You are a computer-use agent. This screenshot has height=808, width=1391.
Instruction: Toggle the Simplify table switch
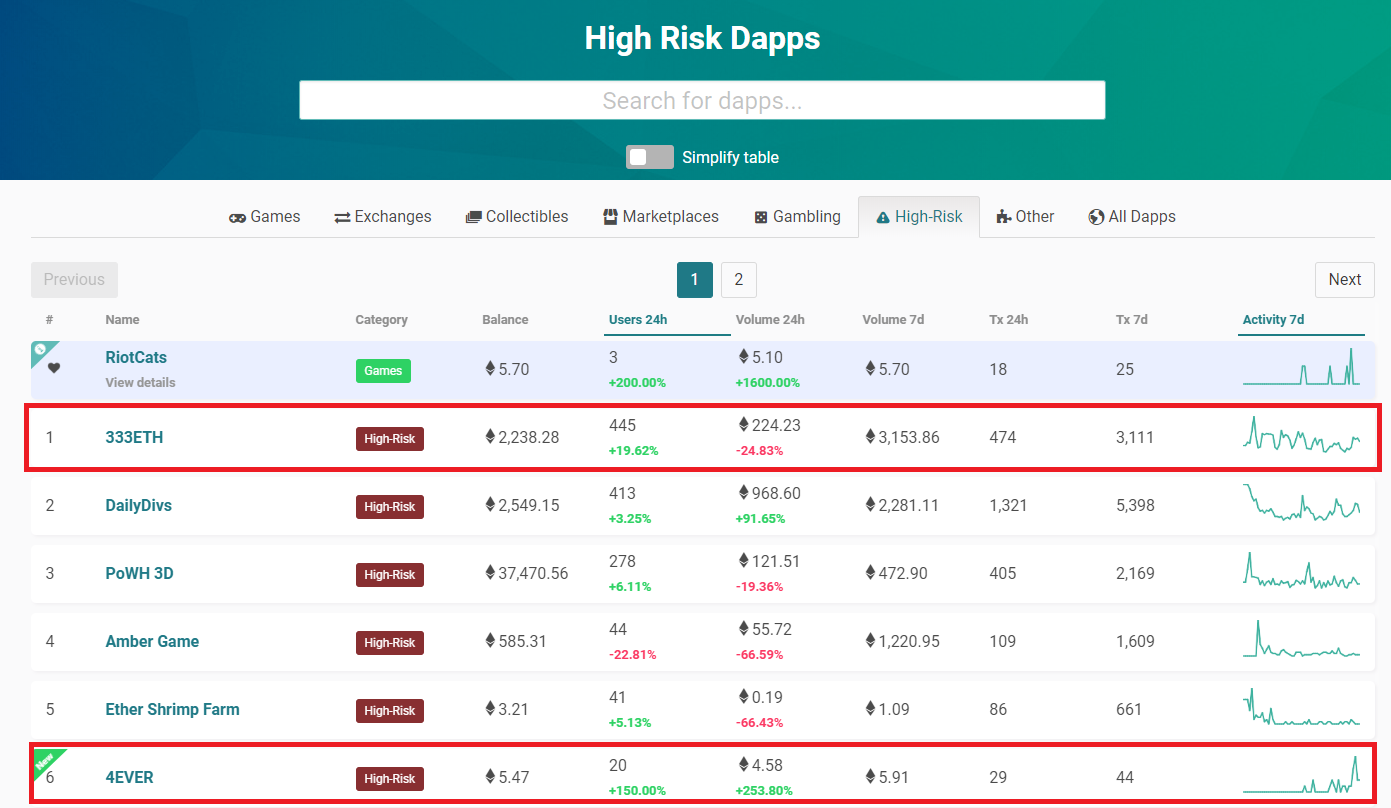[650, 157]
